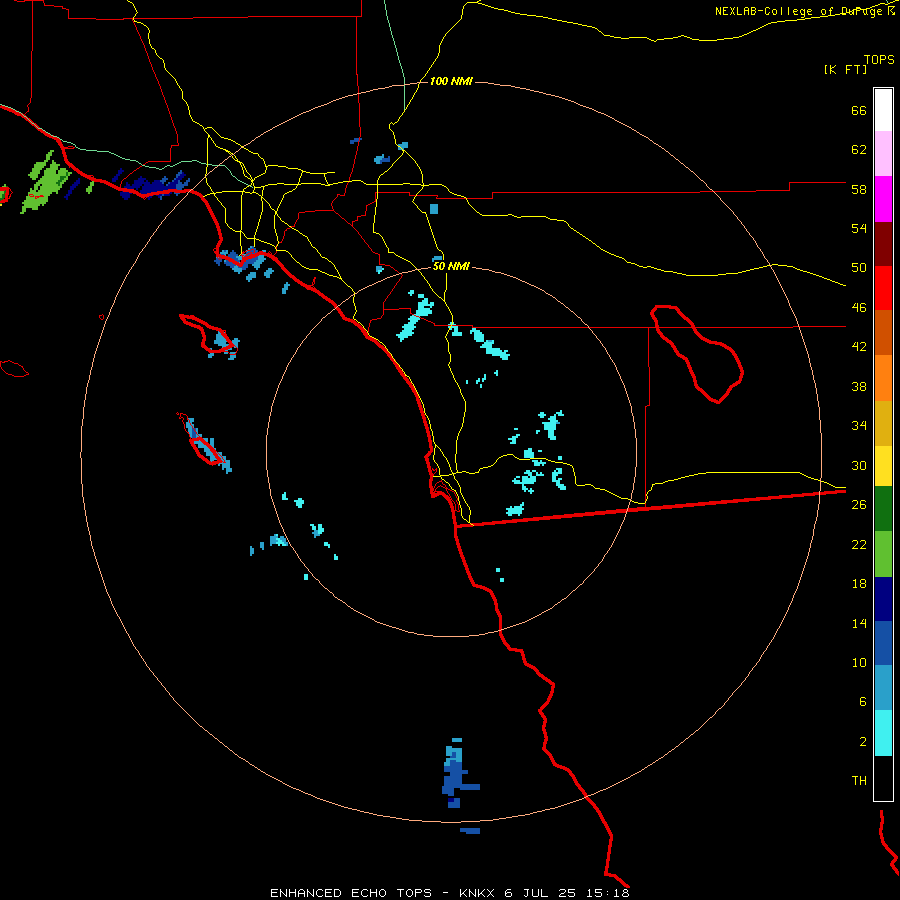Click the yellow legend swatch
Screen dimensions: 900x900
pos(883,466)
